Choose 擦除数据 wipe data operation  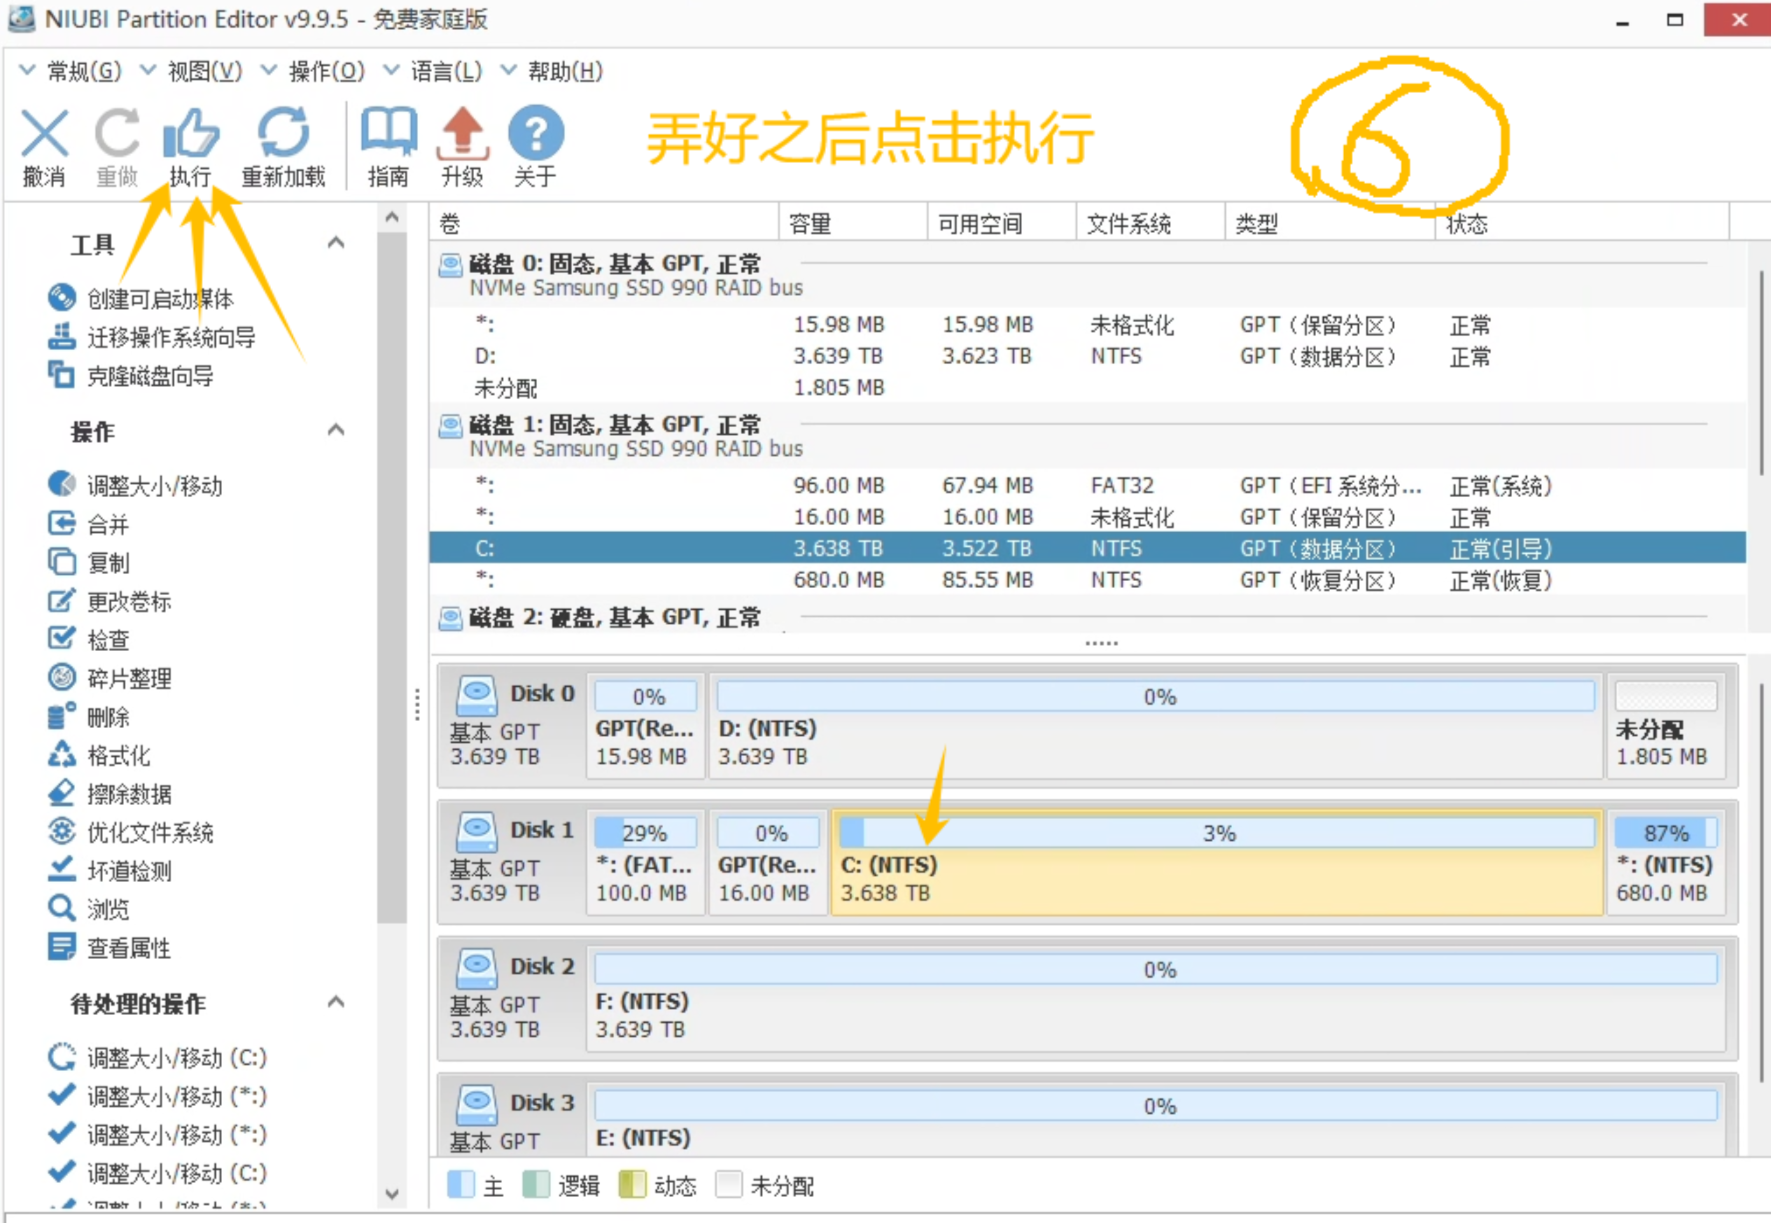109,794
